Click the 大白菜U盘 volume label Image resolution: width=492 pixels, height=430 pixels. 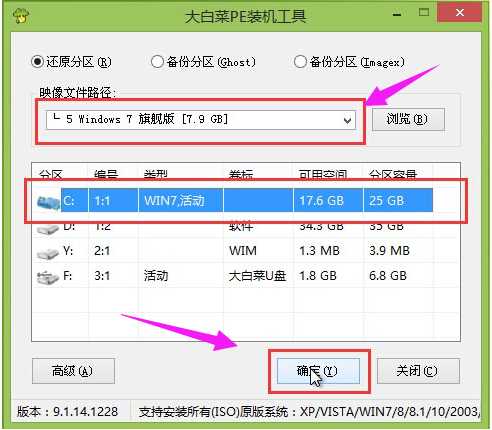(257, 276)
